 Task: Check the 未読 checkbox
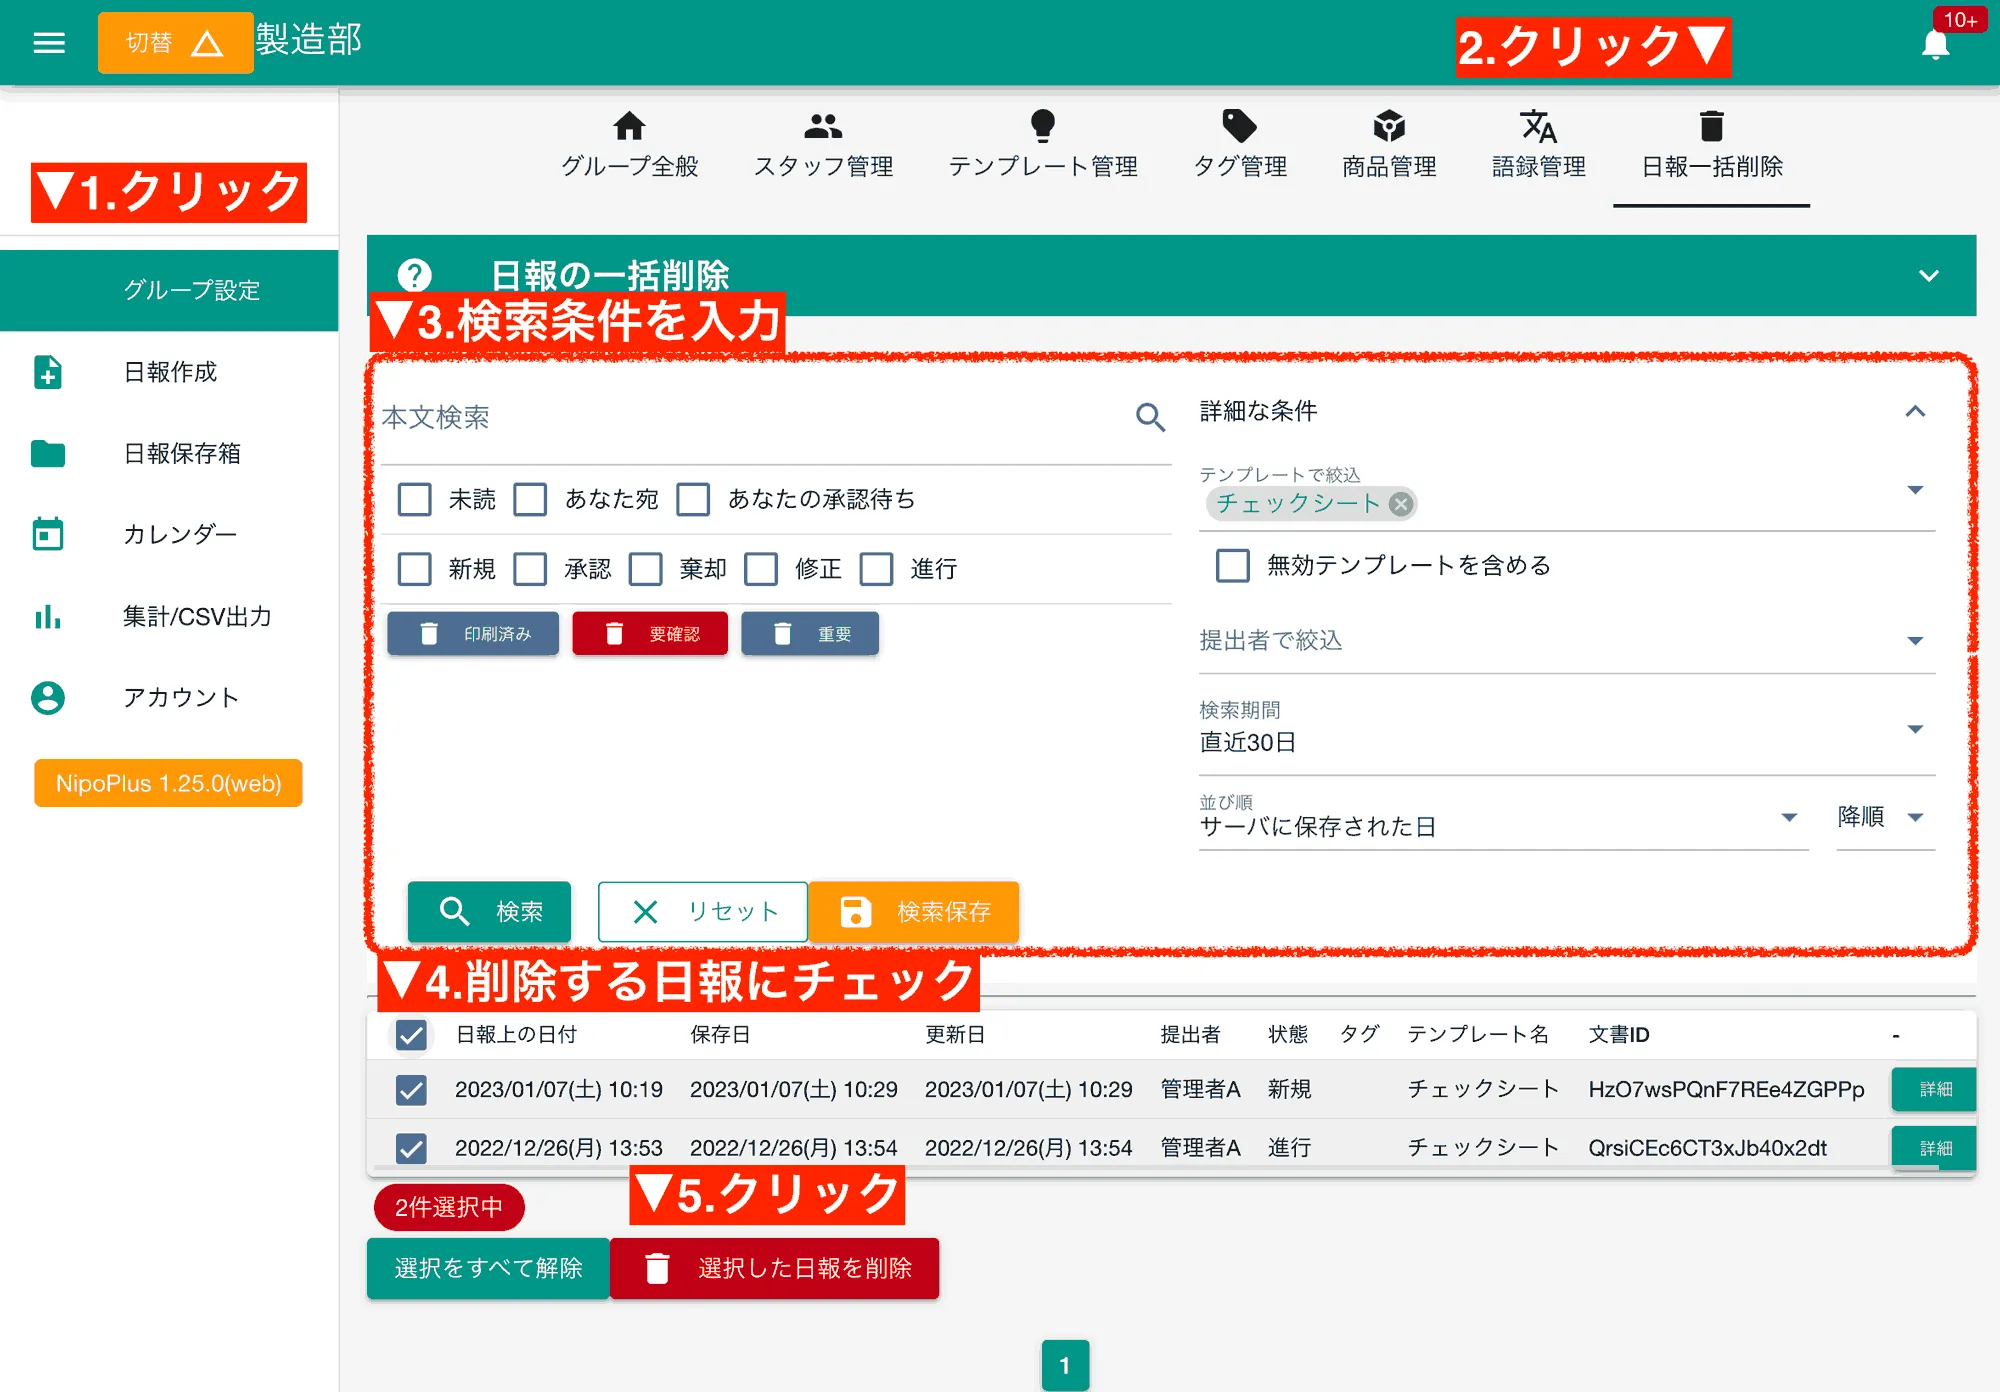tap(414, 499)
